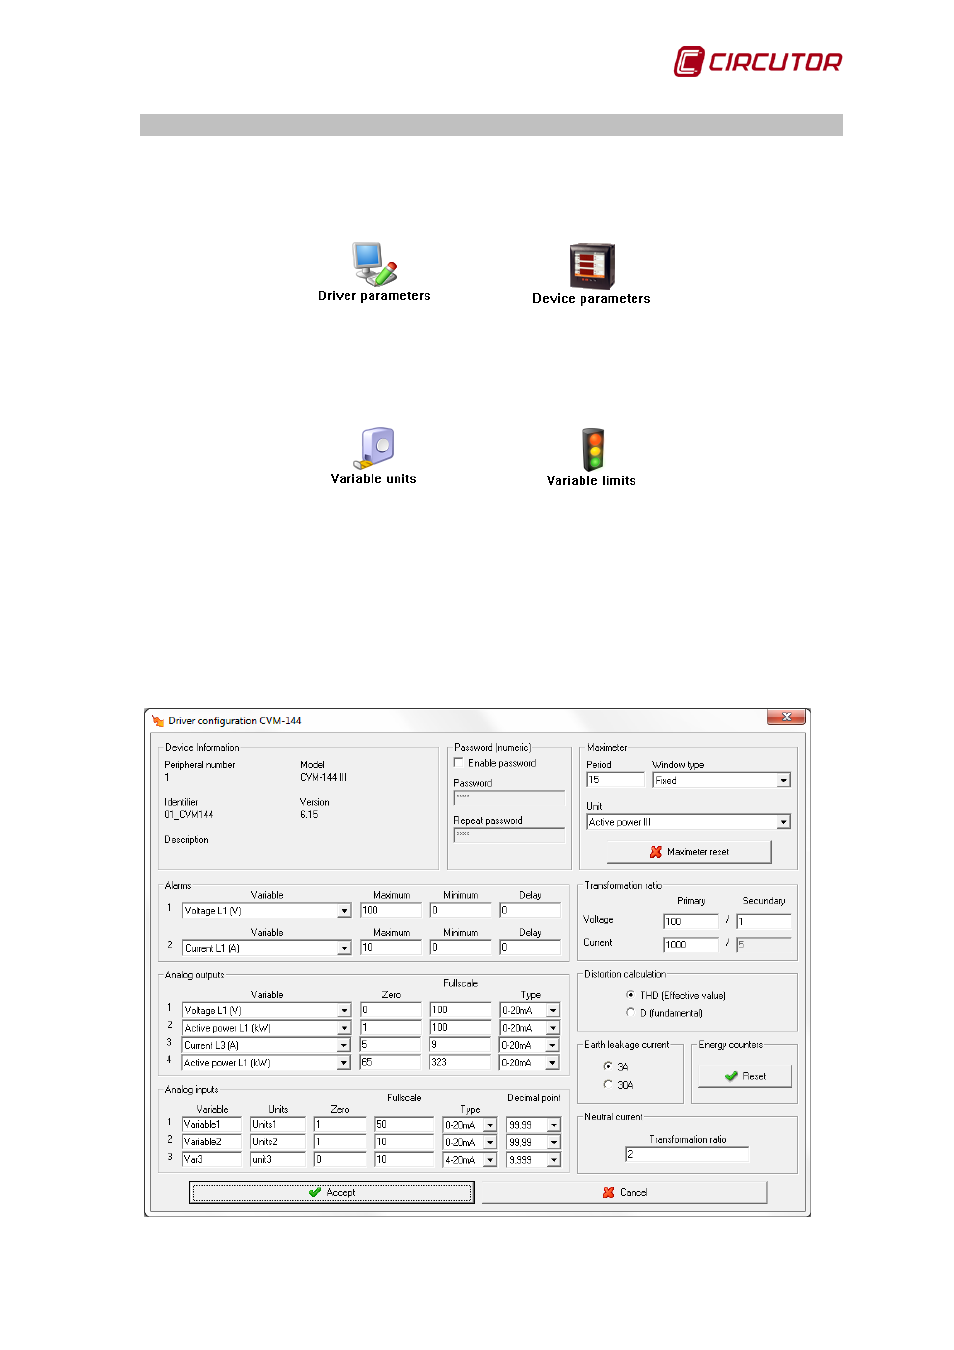This screenshot has width=954, height=1350.
Task: Expand analog output 3 Variable dropdown
Action: 344,1045
